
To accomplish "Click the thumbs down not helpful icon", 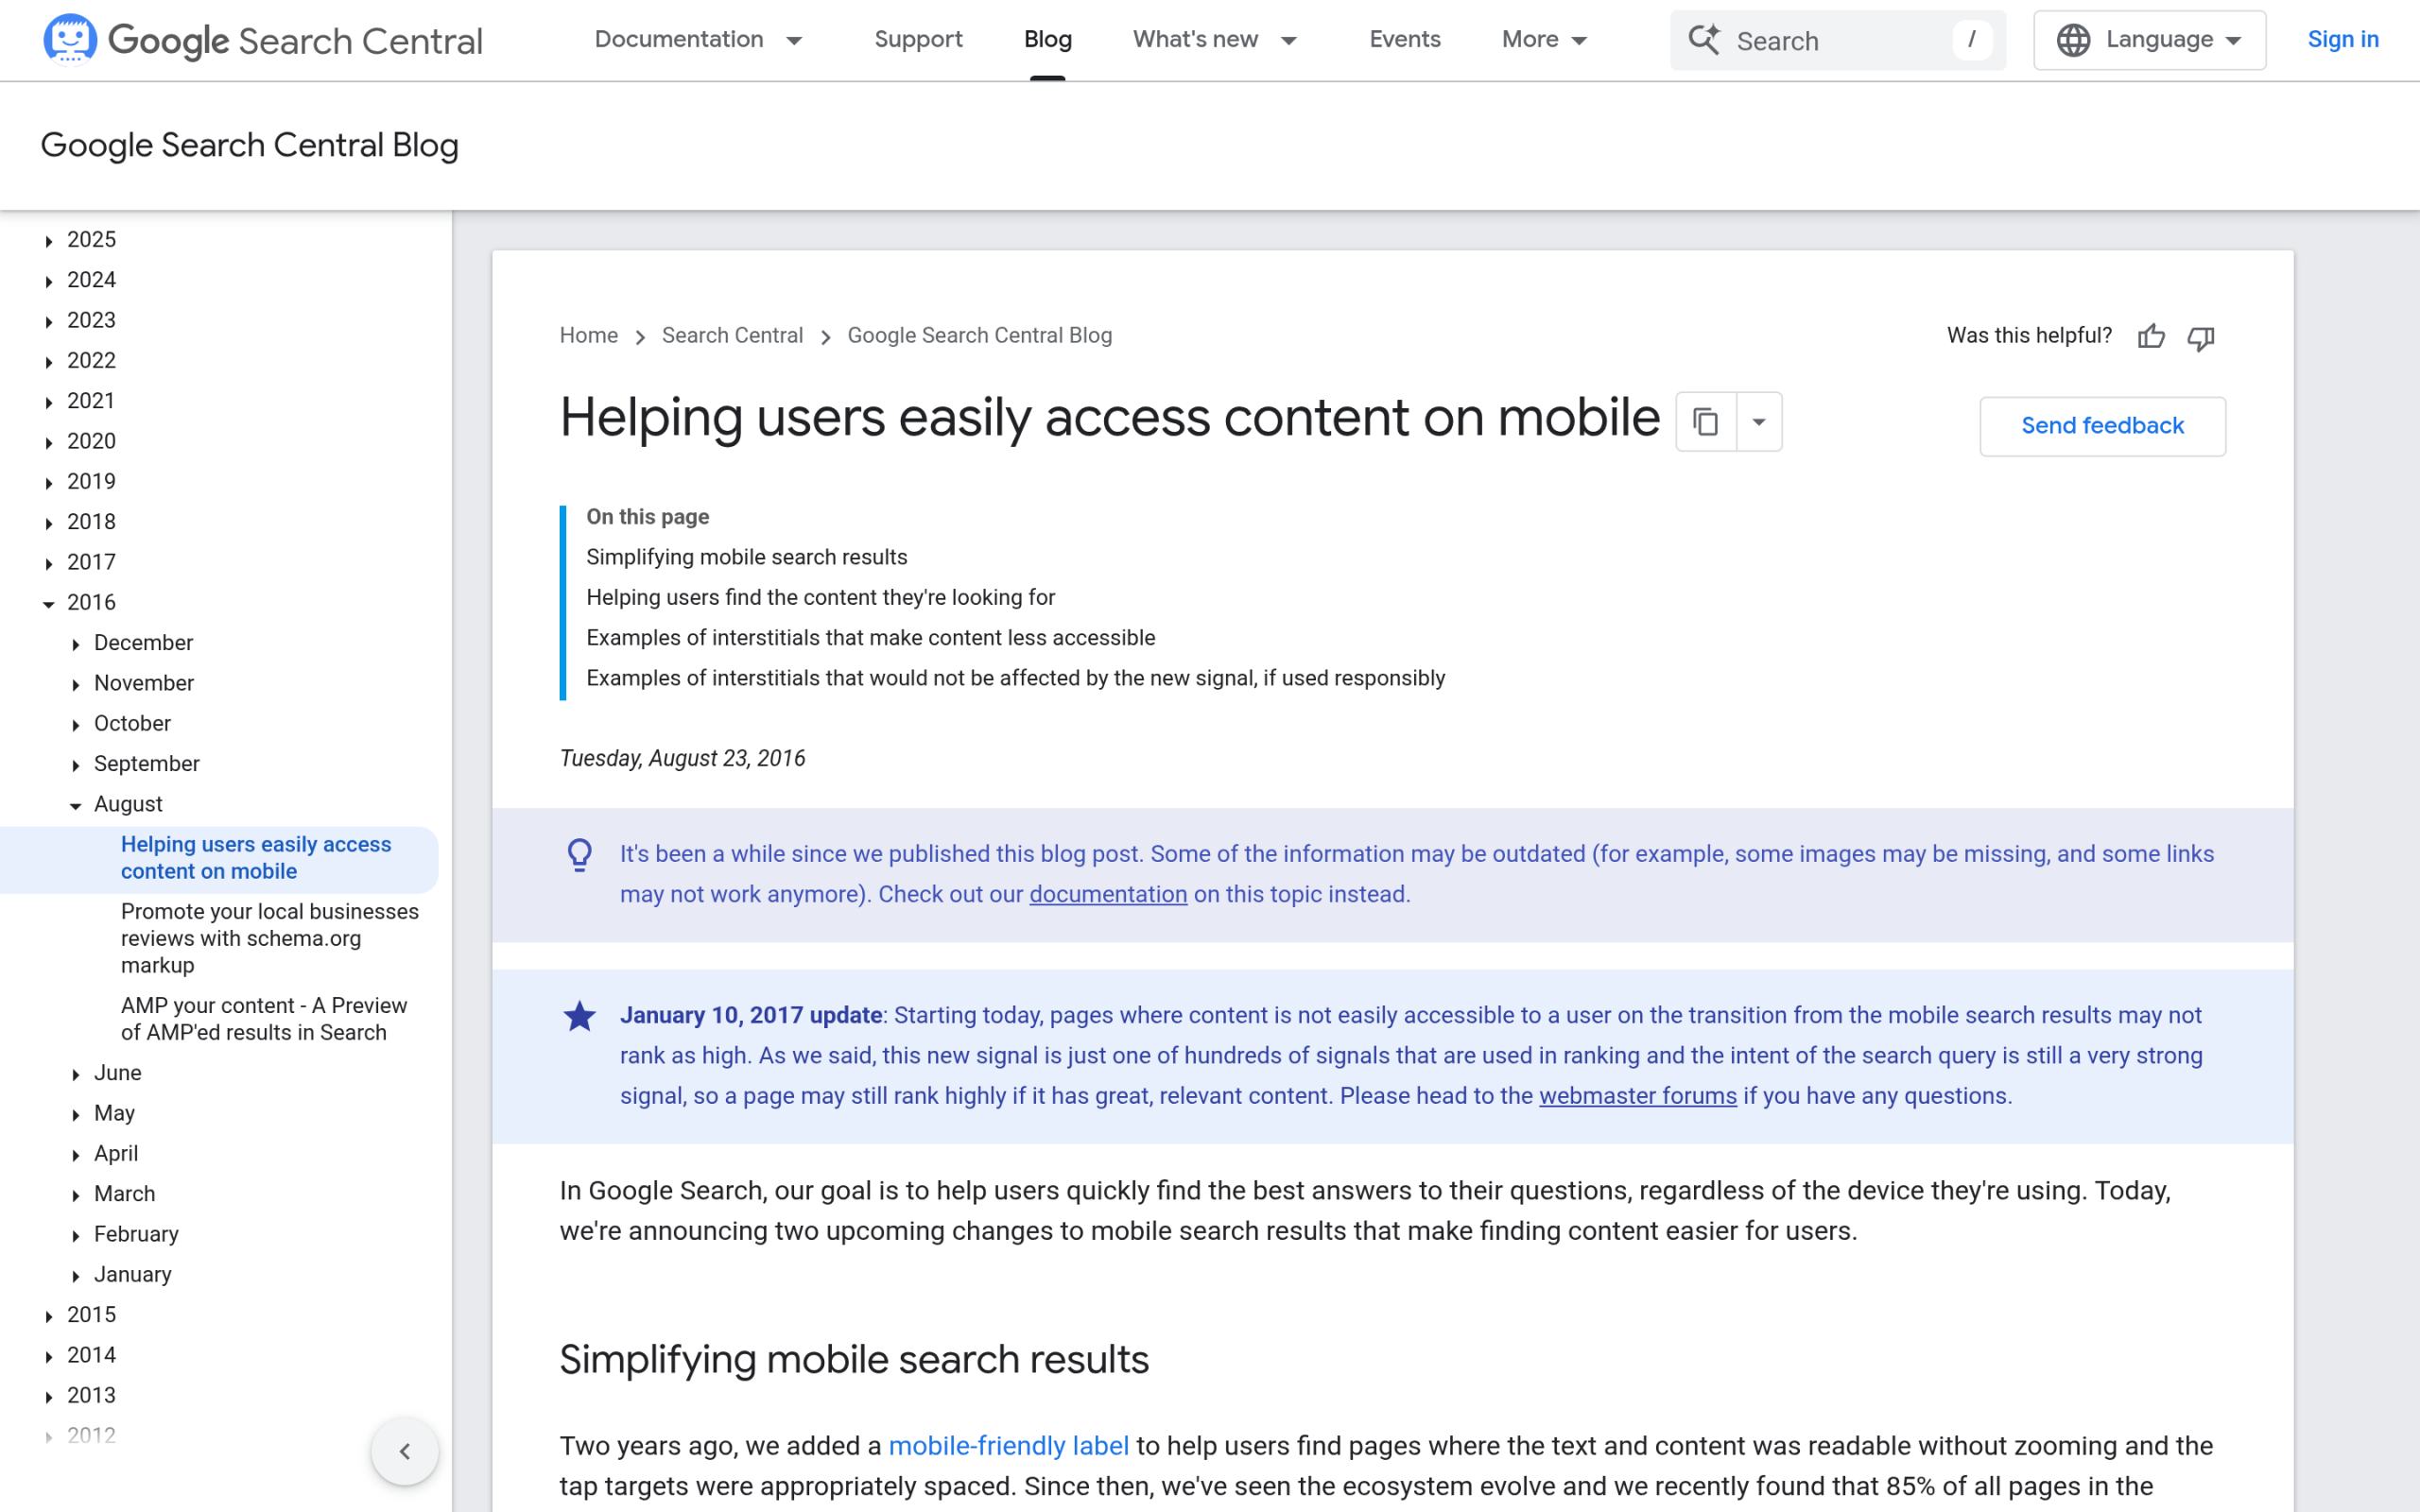I will click(2201, 337).
